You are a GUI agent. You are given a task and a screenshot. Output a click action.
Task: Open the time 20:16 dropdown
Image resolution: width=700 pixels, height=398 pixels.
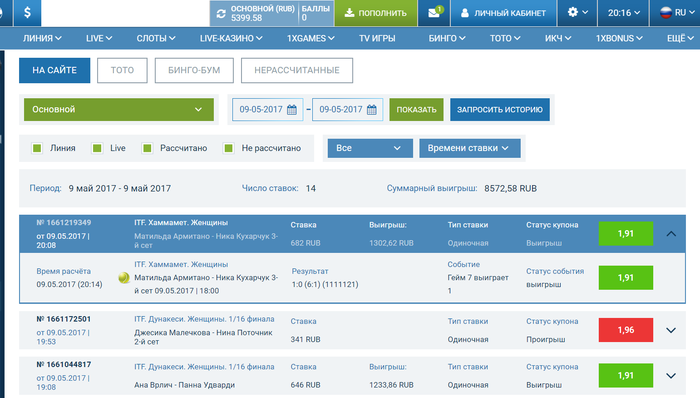point(624,12)
